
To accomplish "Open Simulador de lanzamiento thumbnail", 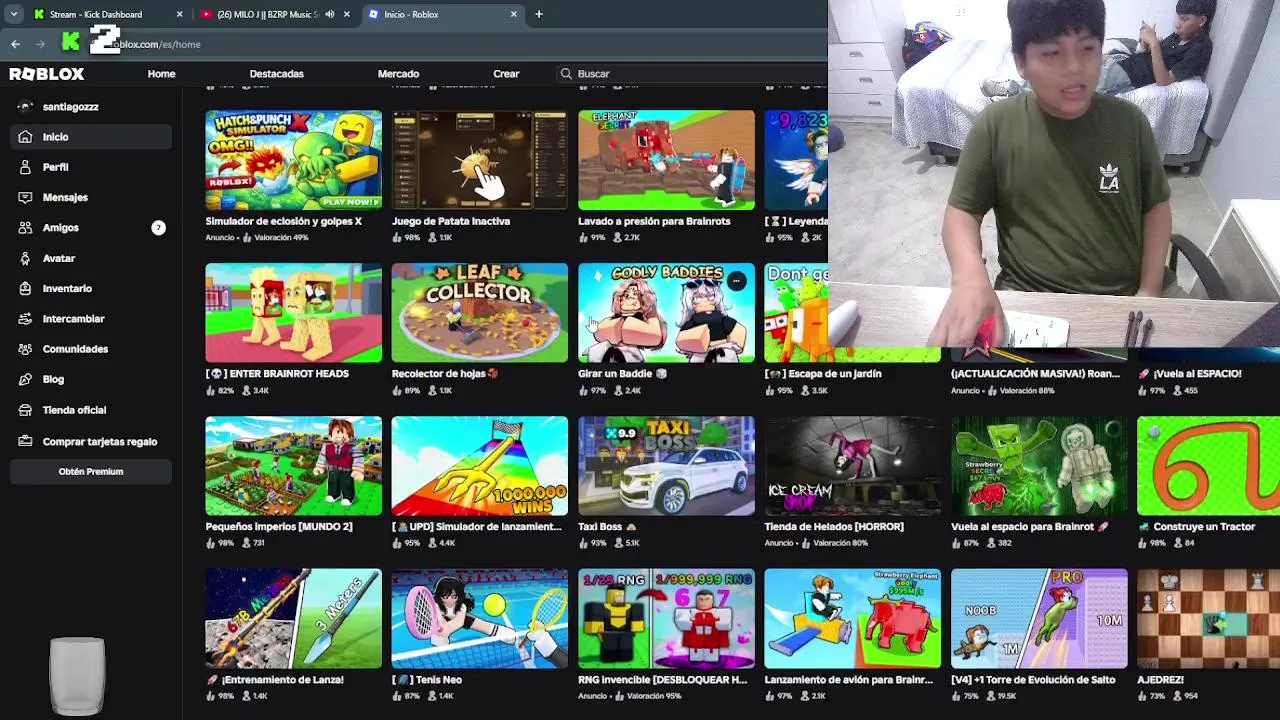I will click(x=480, y=466).
